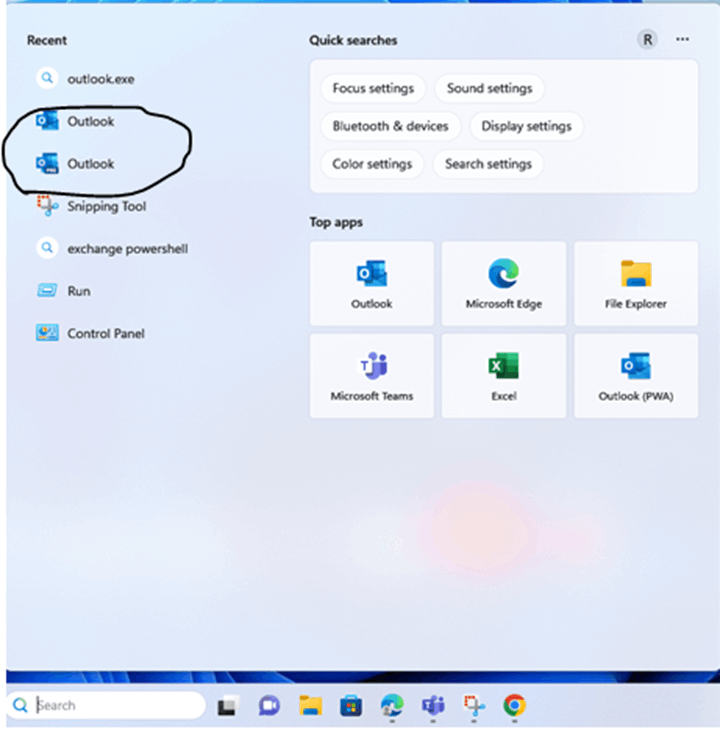Choose the Color settings quick search
This screenshot has width=720, height=732.
tap(372, 164)
